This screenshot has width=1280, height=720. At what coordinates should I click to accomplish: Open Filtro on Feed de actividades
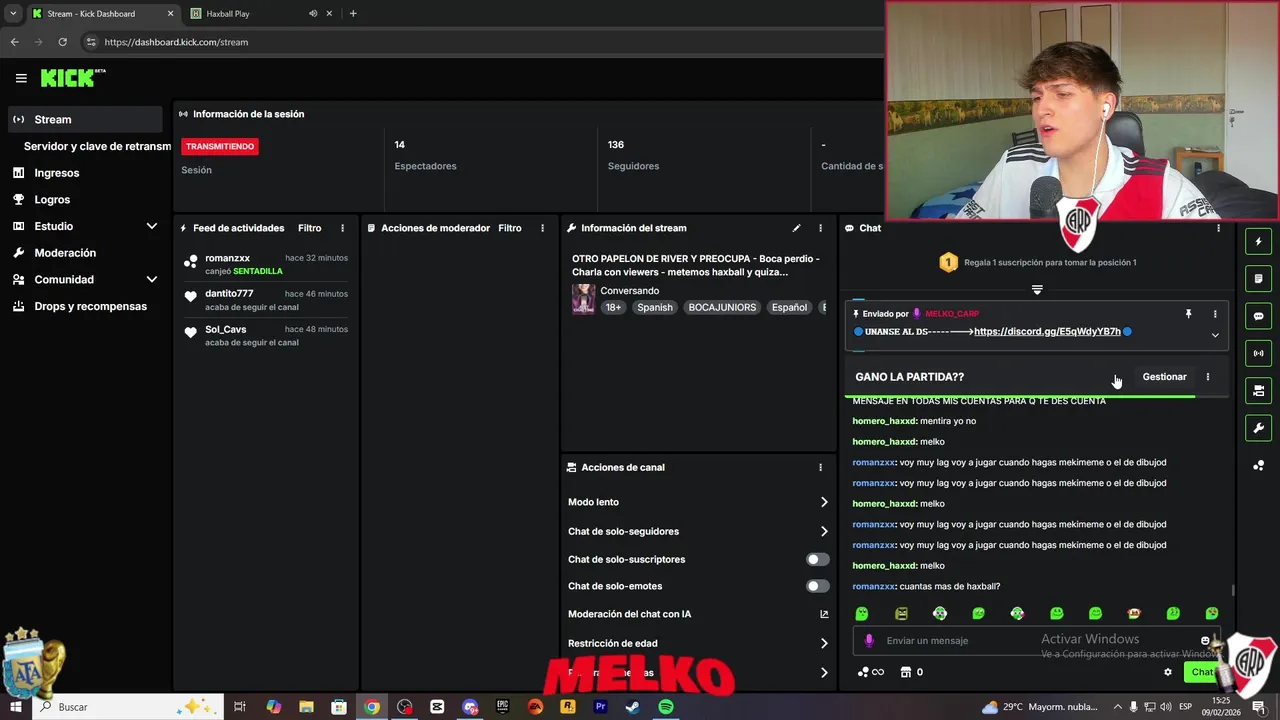(x=309, y=228)
